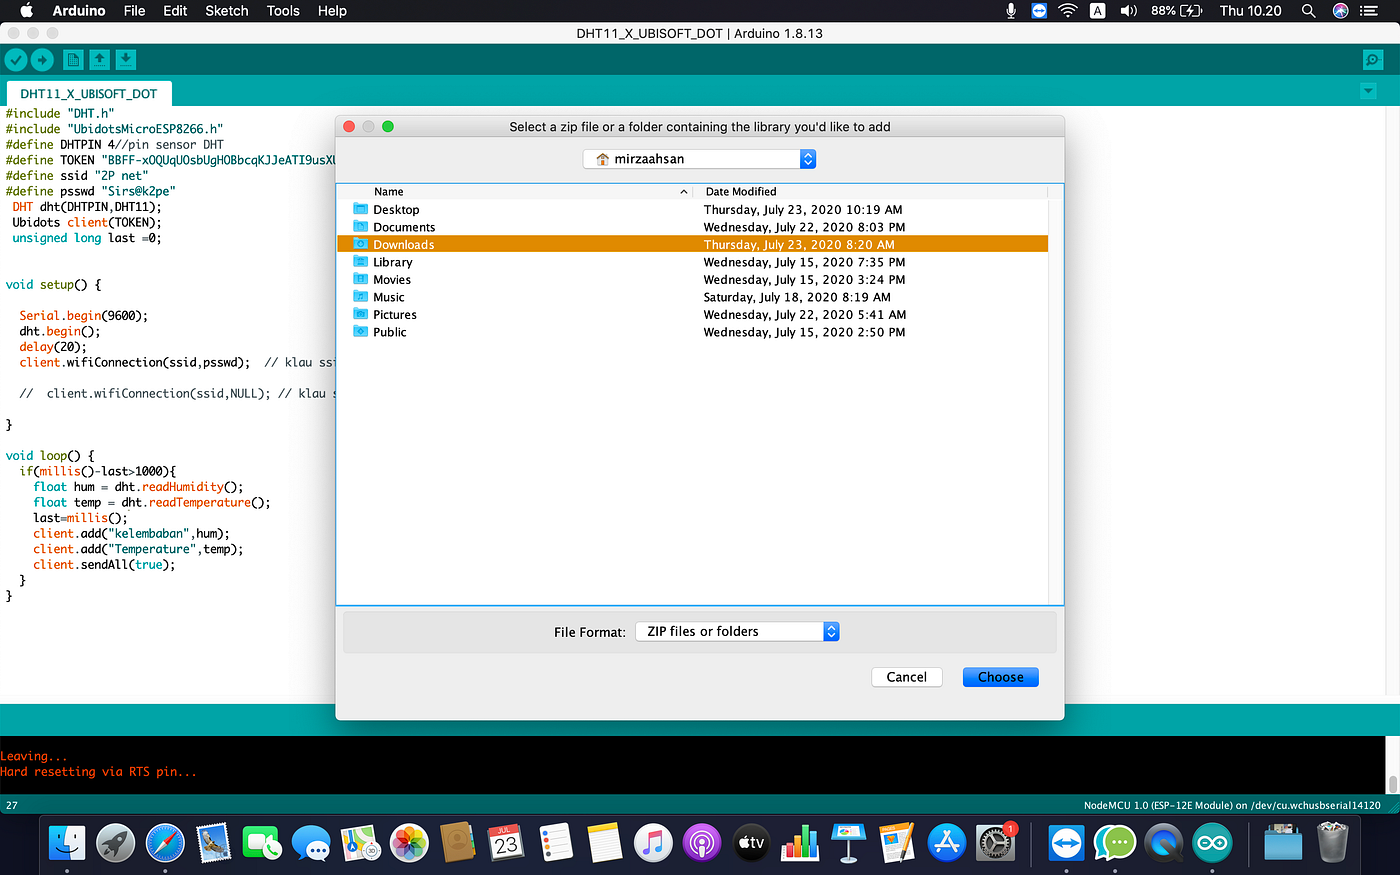This screenshot has height=875, width=1400.
Task: Open the App Store from the Dock
Action: click(946, 843)
